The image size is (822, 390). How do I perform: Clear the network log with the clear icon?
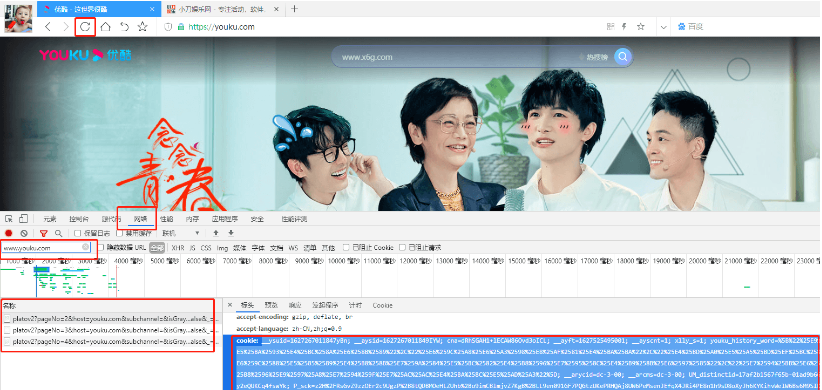(x=24, y=233)
